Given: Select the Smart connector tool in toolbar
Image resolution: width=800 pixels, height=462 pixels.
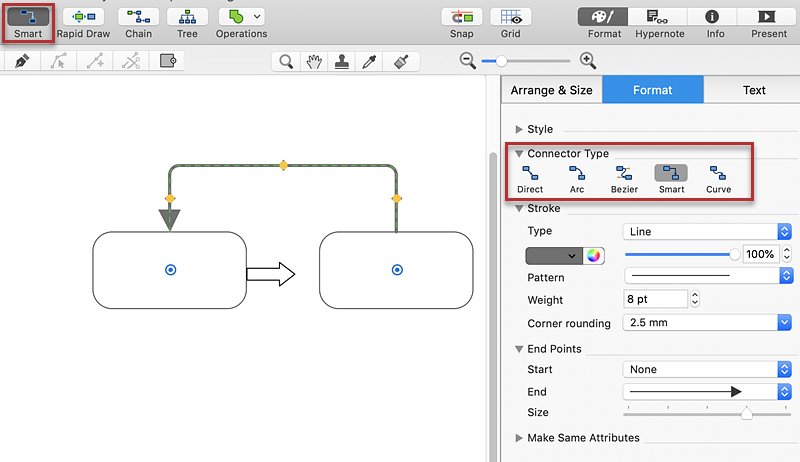Looking at the screenshot, I should 28,18.
